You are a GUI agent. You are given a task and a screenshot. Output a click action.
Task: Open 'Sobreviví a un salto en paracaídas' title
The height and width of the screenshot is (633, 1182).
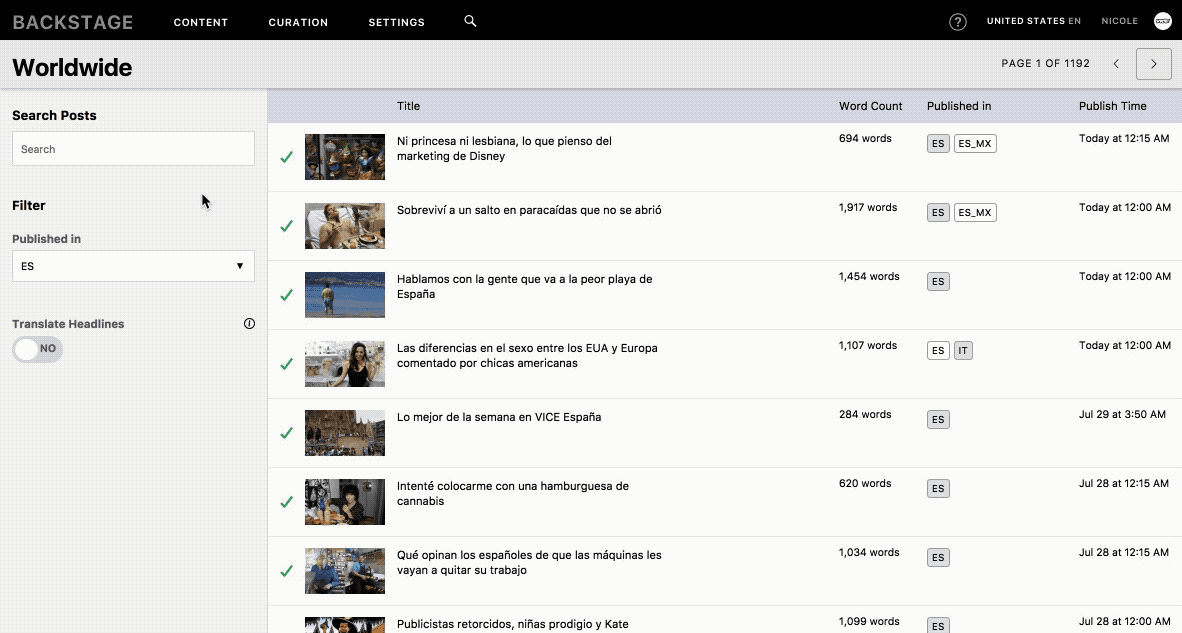coord(529,210)
